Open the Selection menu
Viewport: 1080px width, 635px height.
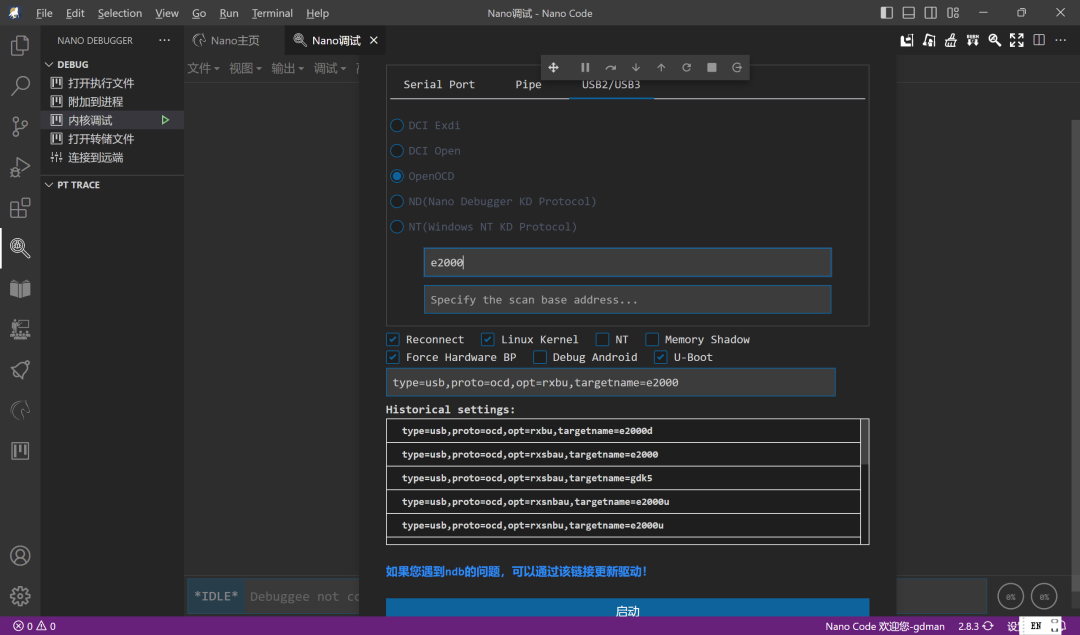(x=120, y=13)
